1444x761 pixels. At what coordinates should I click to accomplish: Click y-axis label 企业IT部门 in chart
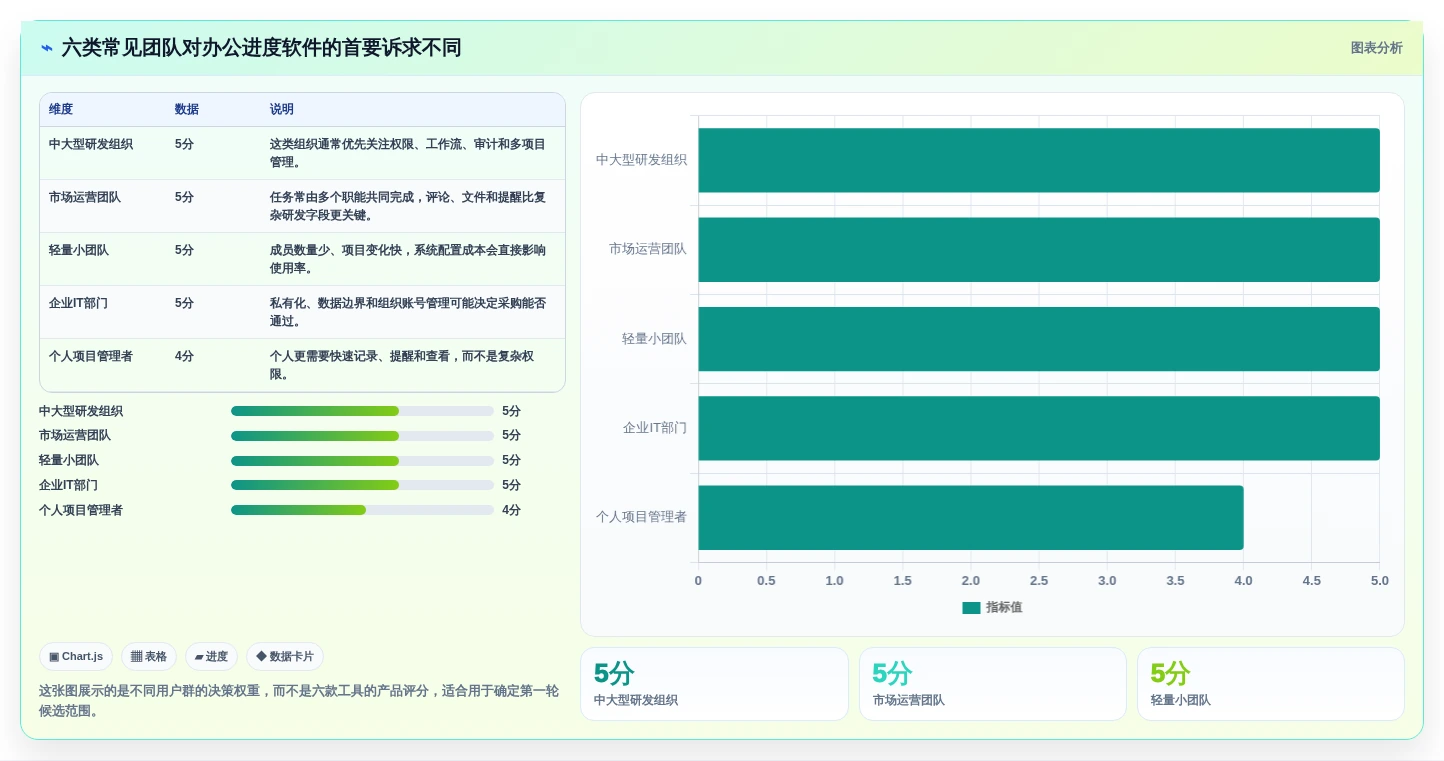point(655,428)
